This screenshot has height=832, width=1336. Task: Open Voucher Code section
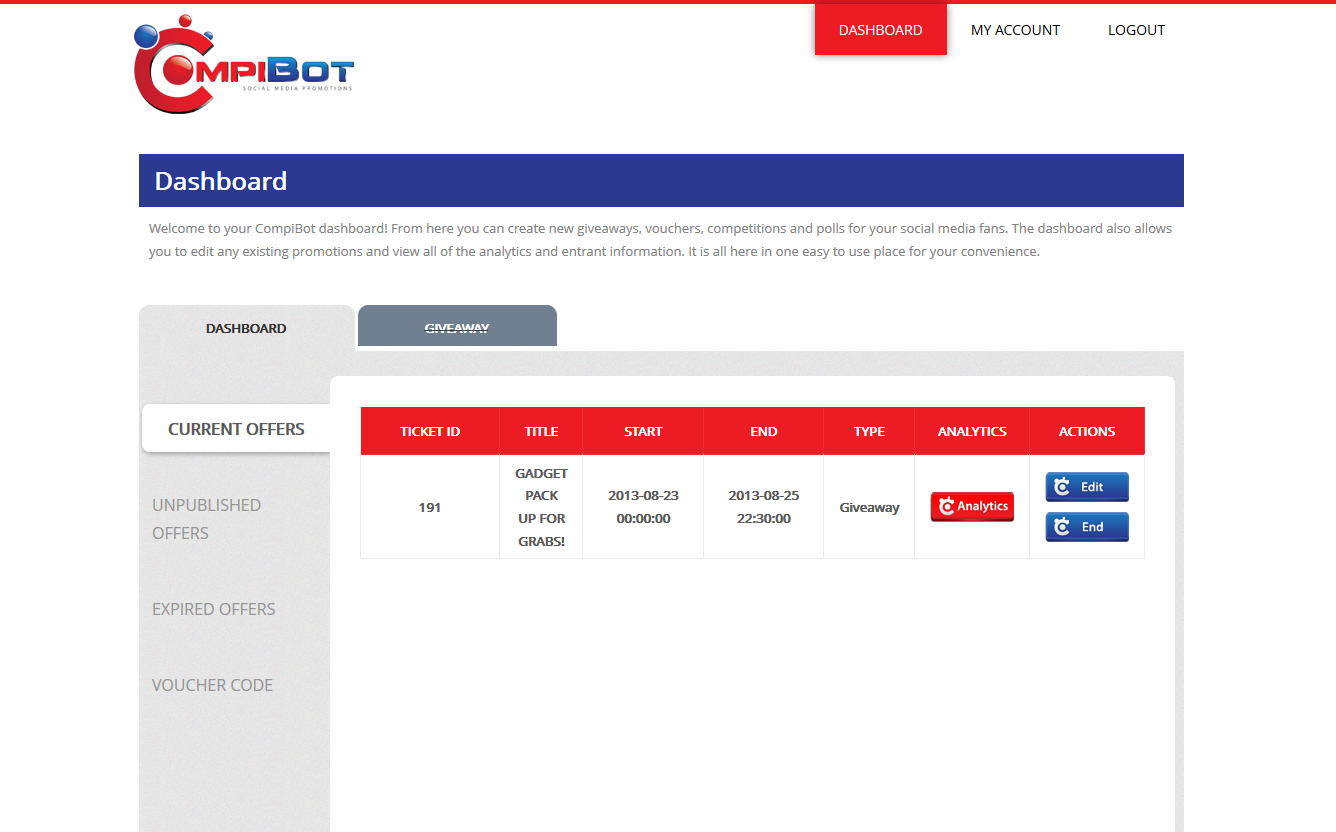click(212, 685)
